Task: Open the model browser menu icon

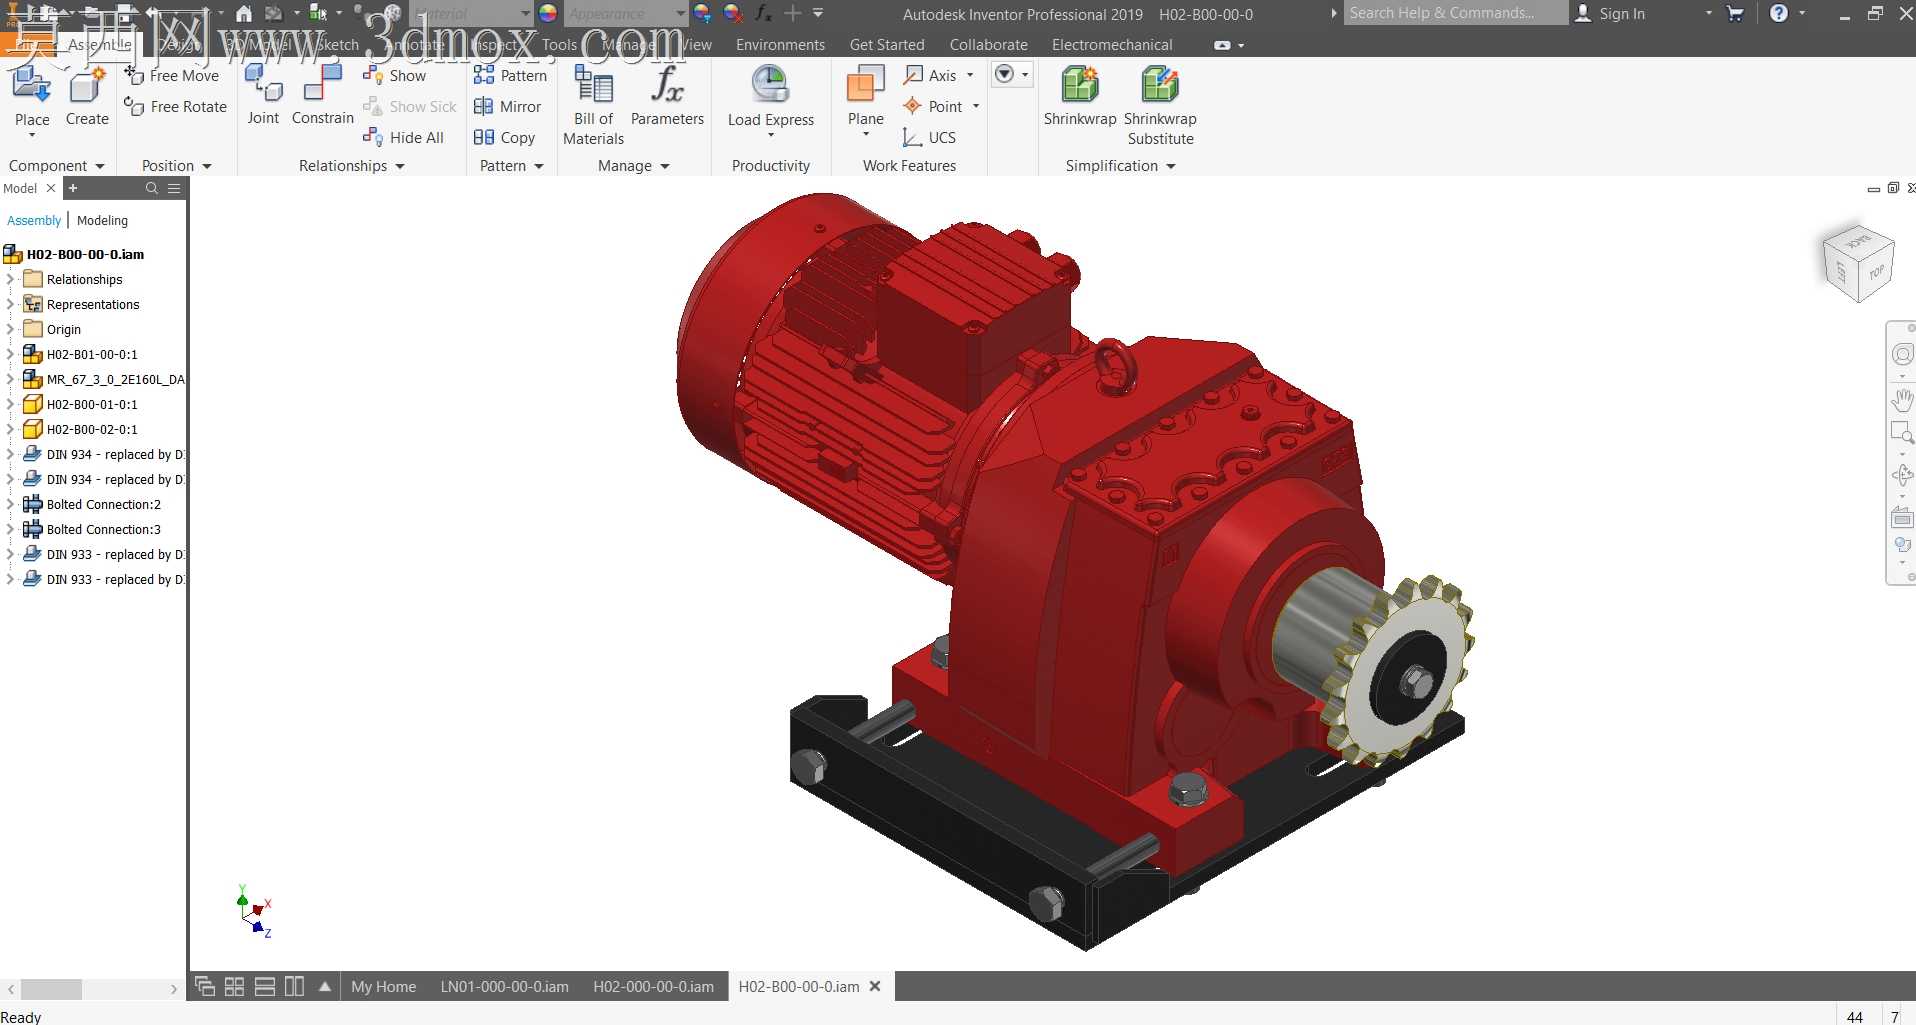Action: (174, 188)
